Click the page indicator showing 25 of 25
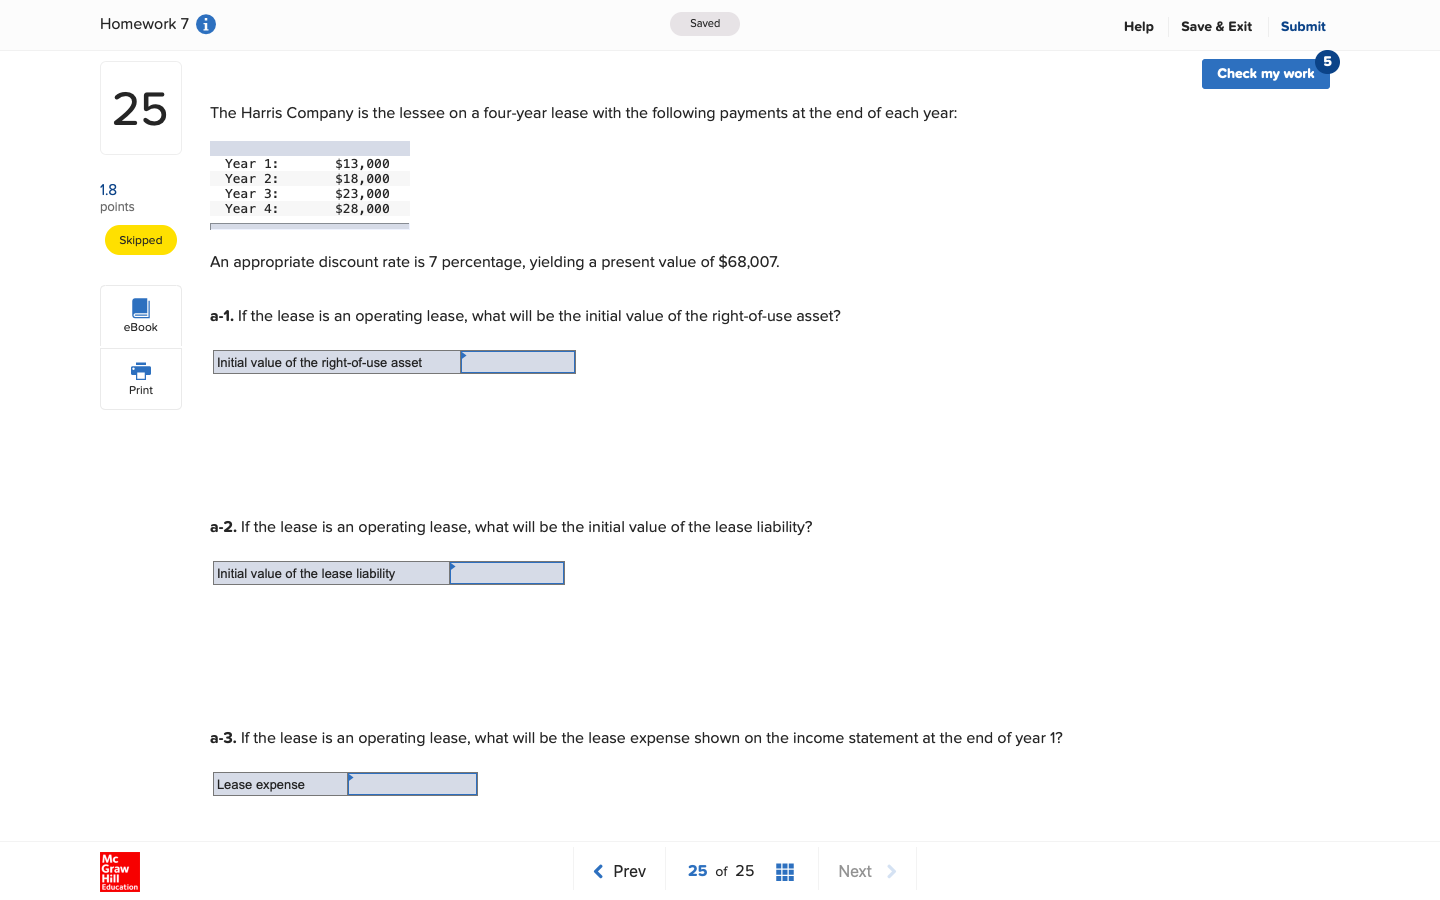 tap(720, 871)
